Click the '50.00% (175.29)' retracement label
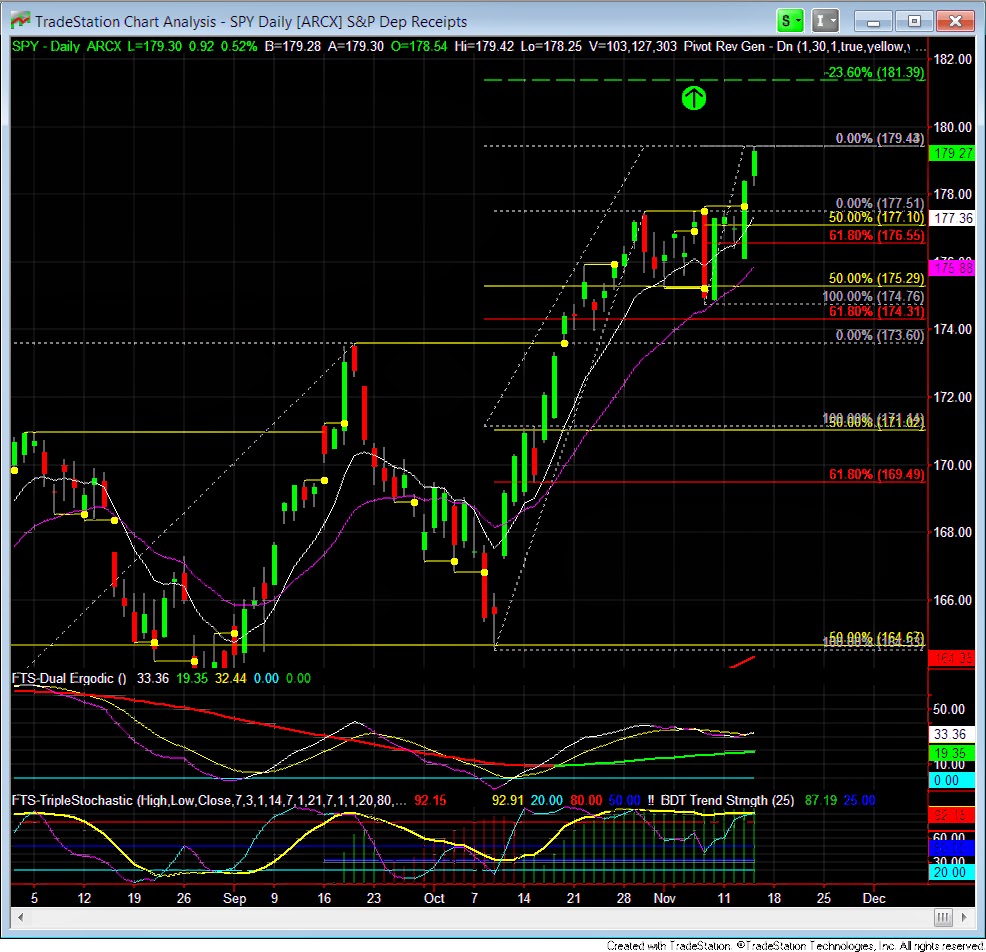This screenshot has height=952, width=986. (x=877, y=278)
